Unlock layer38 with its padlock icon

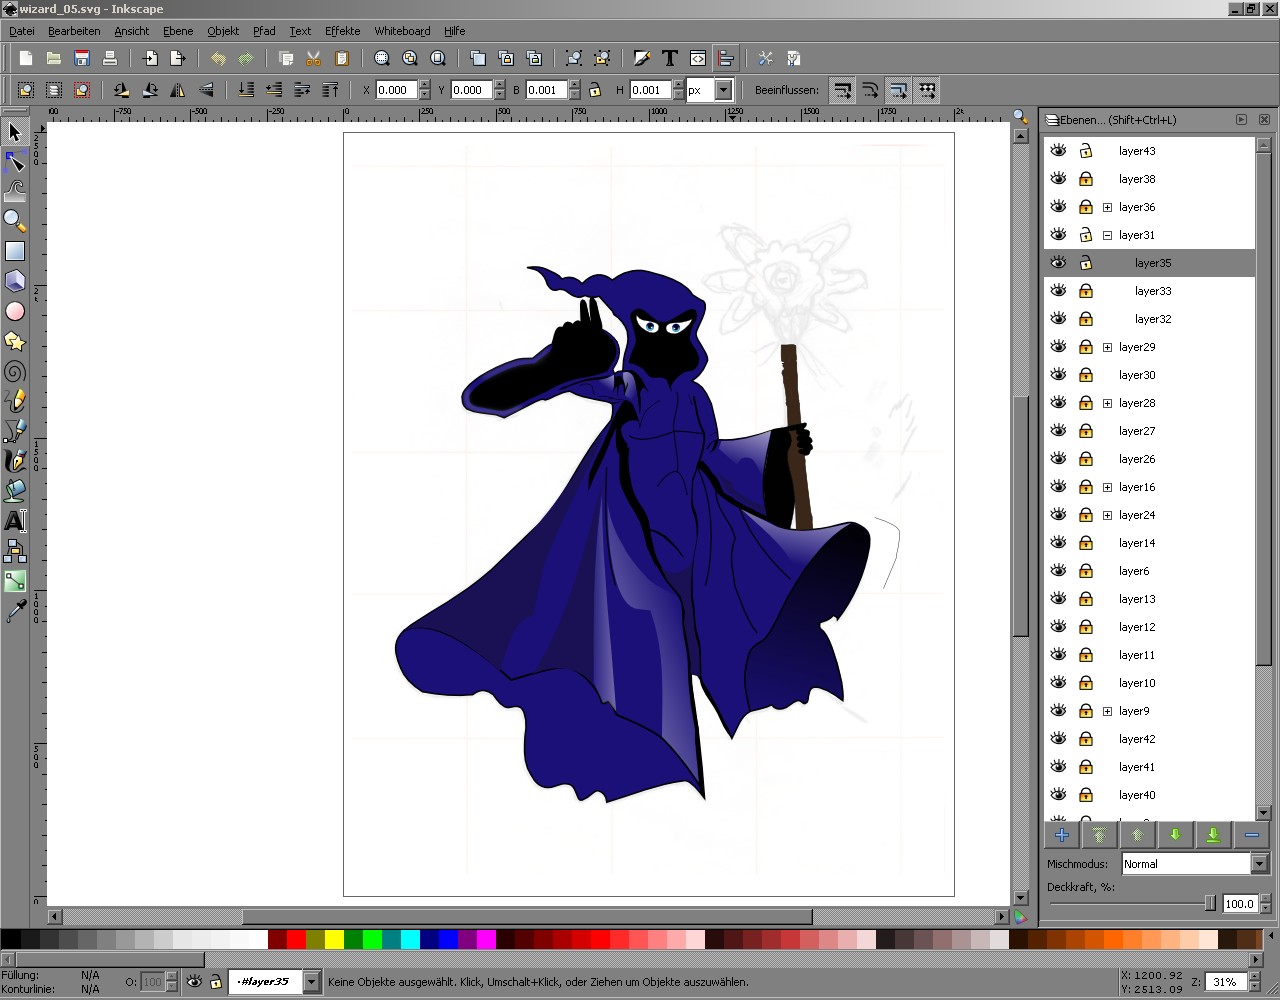[x=1086, y=179]
